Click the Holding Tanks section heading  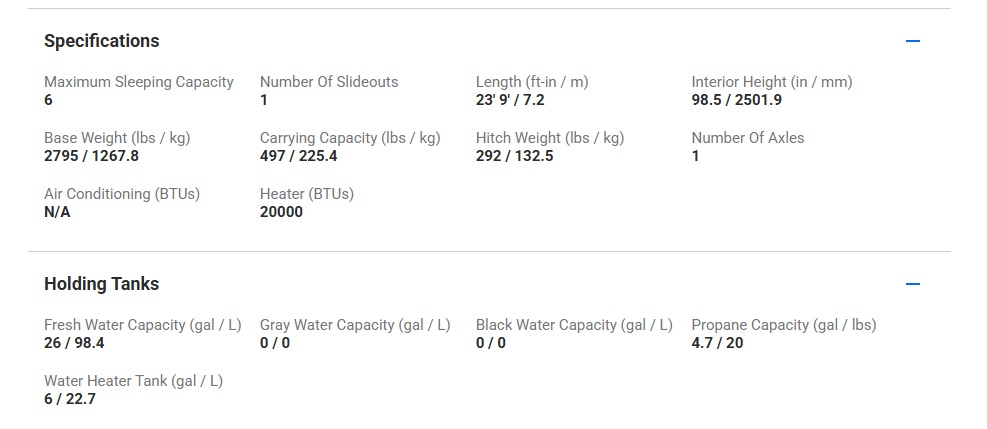(102, 284)
